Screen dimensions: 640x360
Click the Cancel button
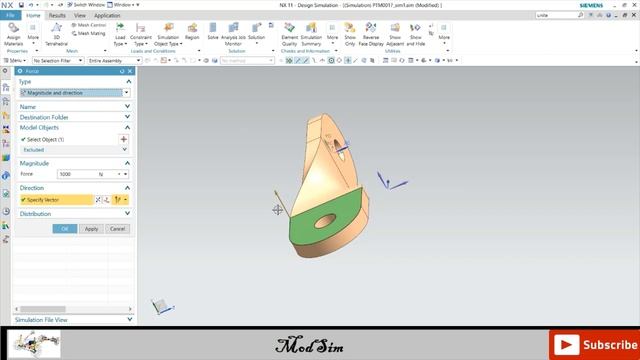pyautogui.click(x=118, y=229)
